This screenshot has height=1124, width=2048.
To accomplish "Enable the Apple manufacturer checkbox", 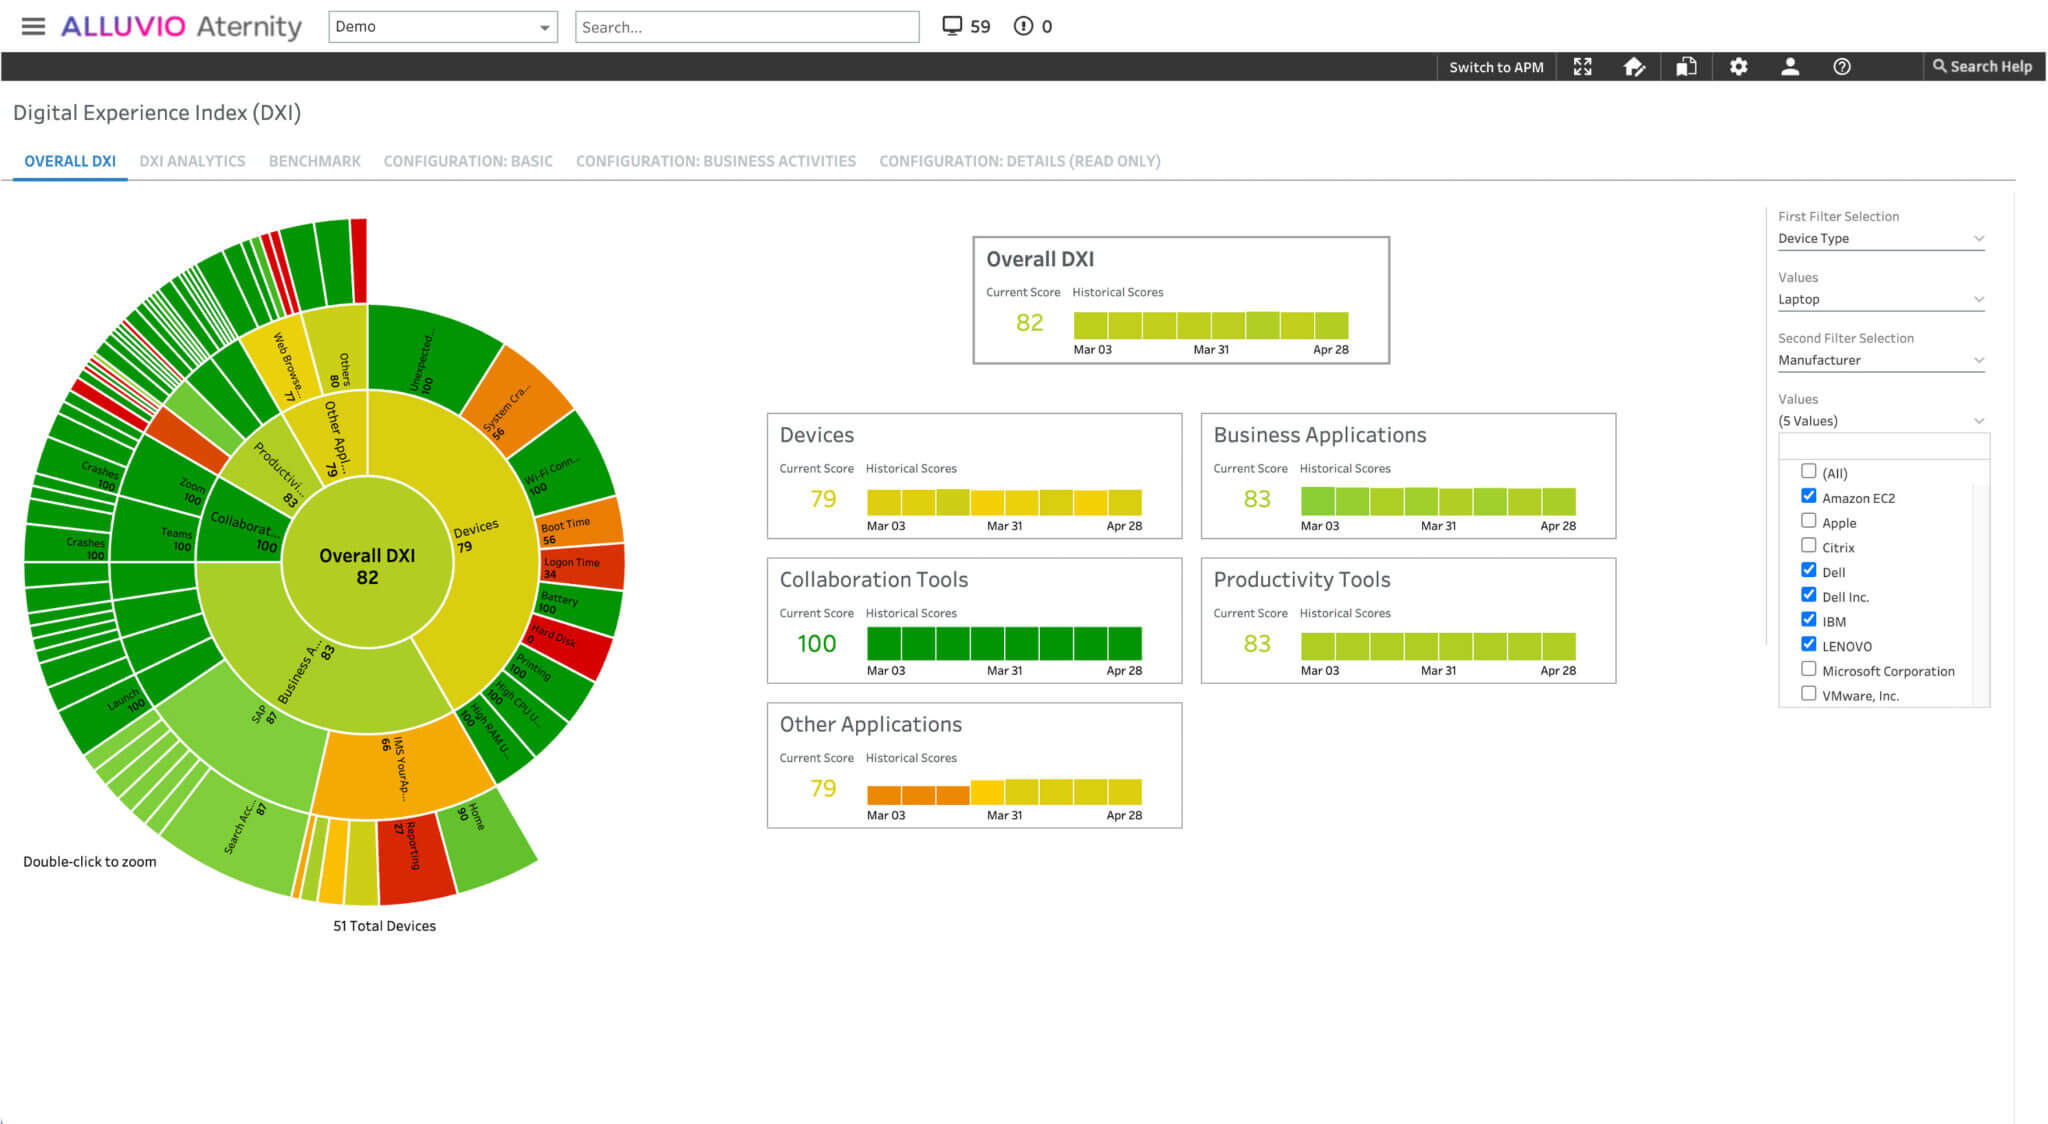I will coord(1808,520).
